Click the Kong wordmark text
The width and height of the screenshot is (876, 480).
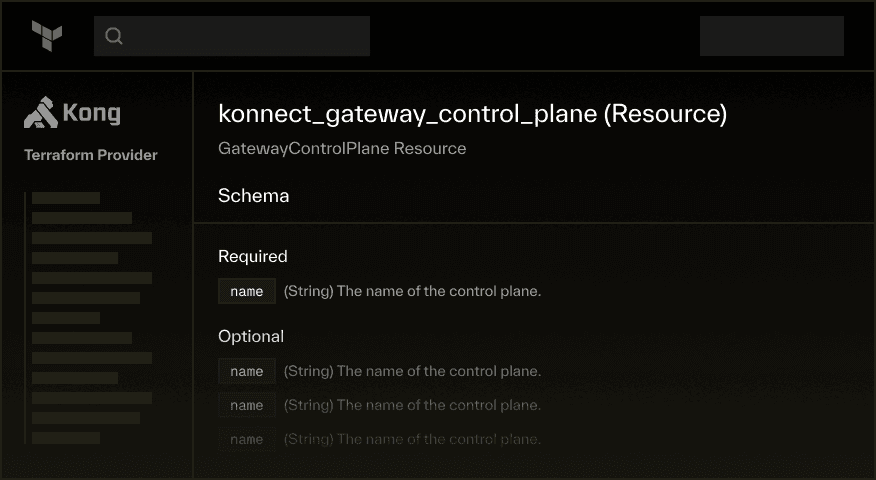(92, 113)
